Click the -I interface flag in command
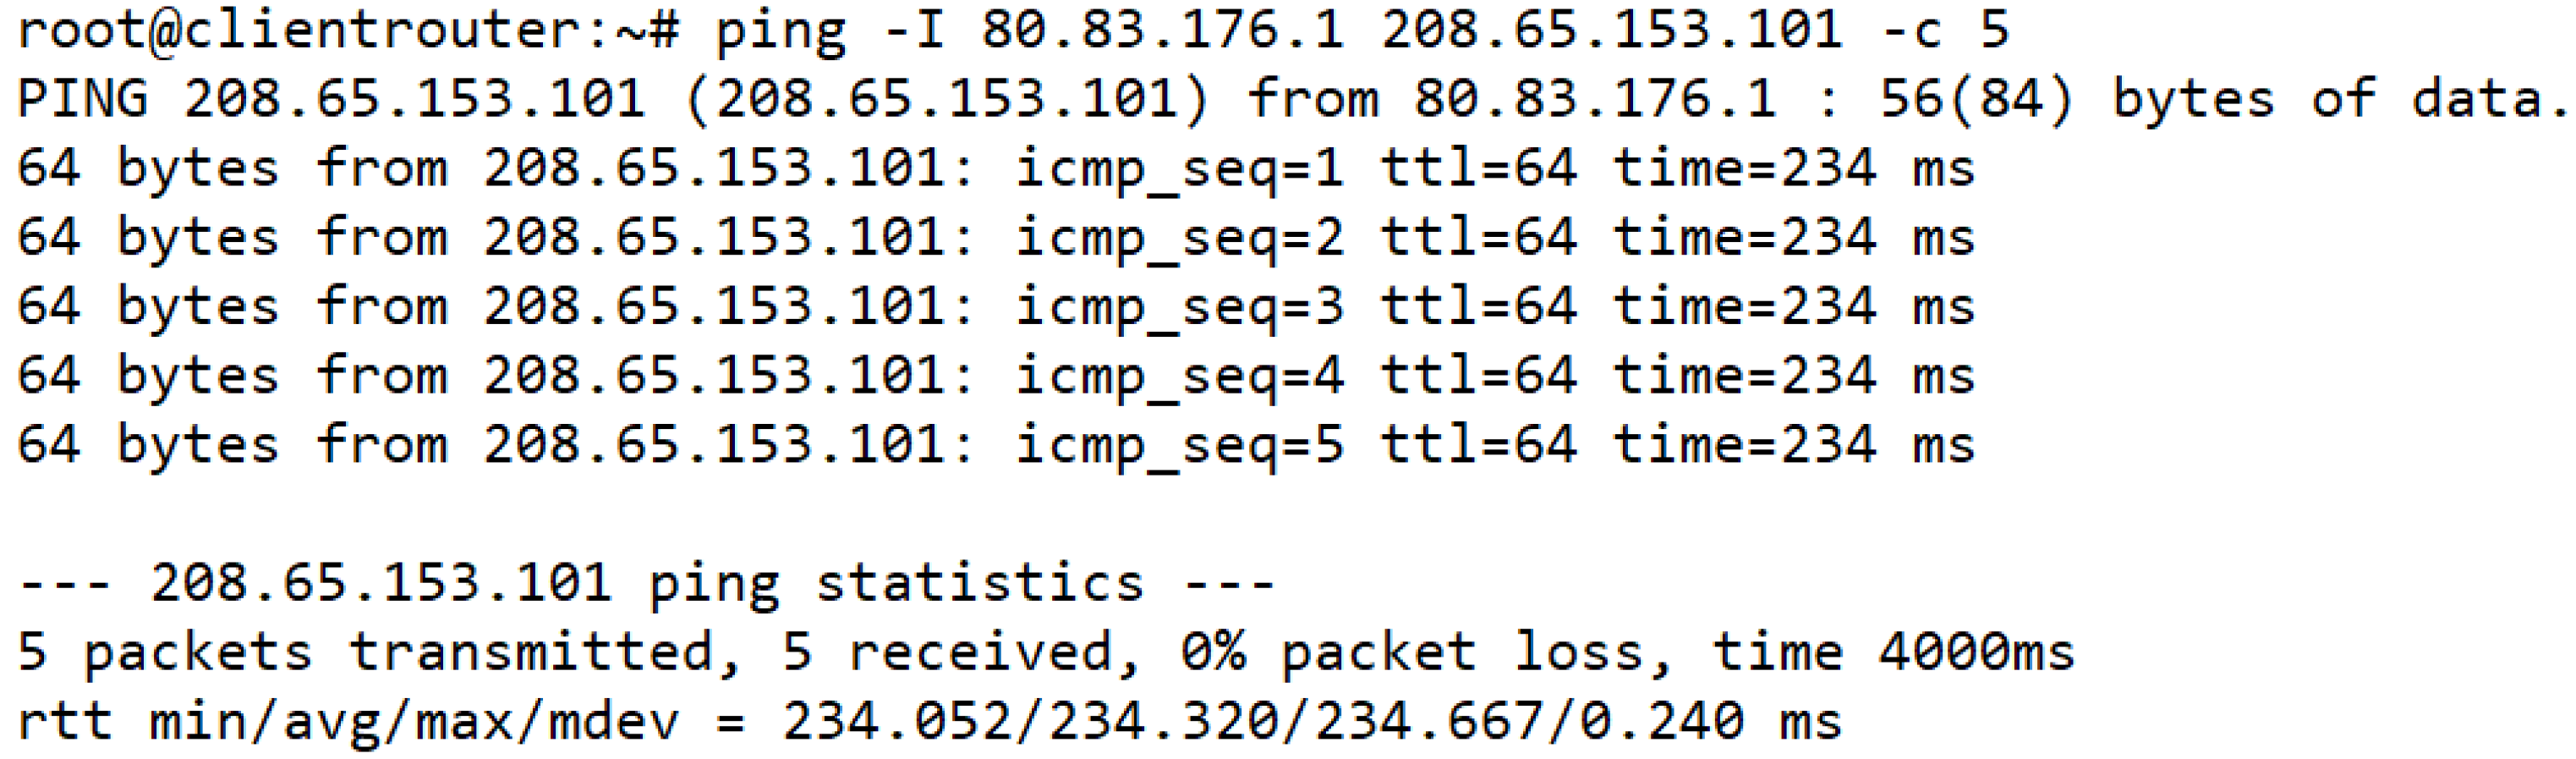The image size is (2576, 759). point(913,30)
